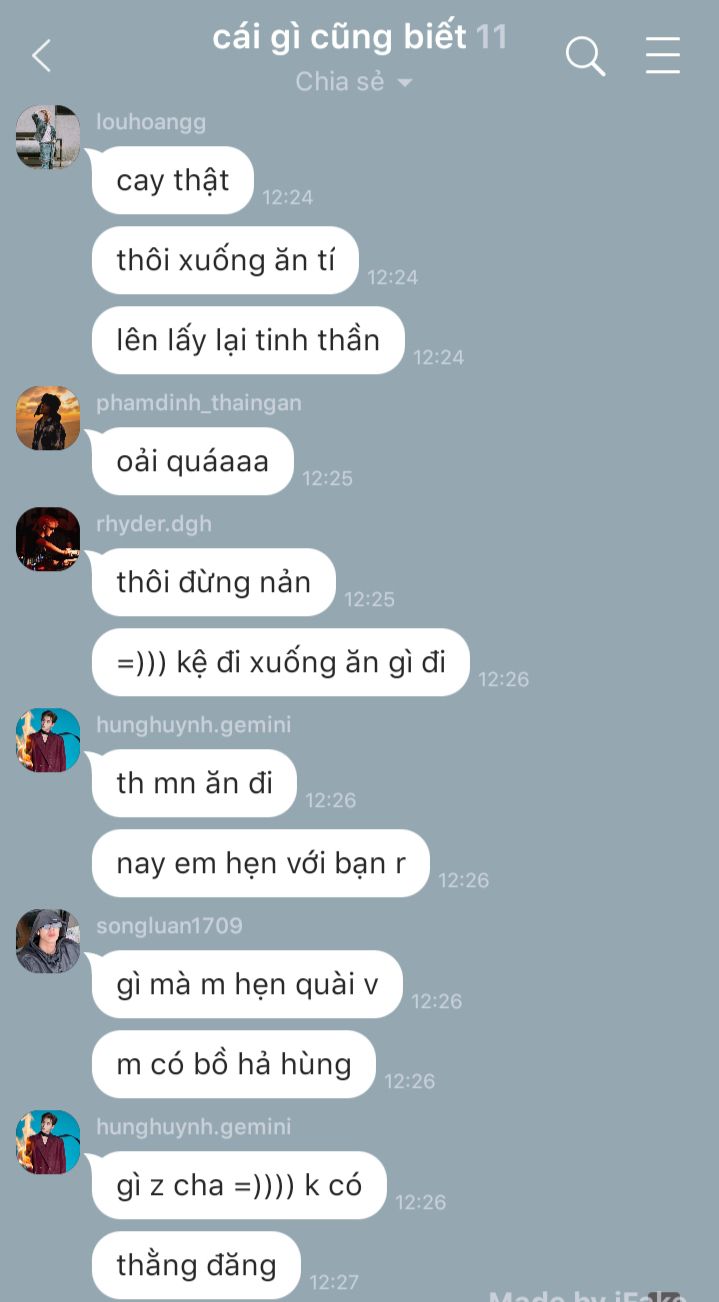
Task: Open the search magnifier icon
Action: [x=586, y=56]
